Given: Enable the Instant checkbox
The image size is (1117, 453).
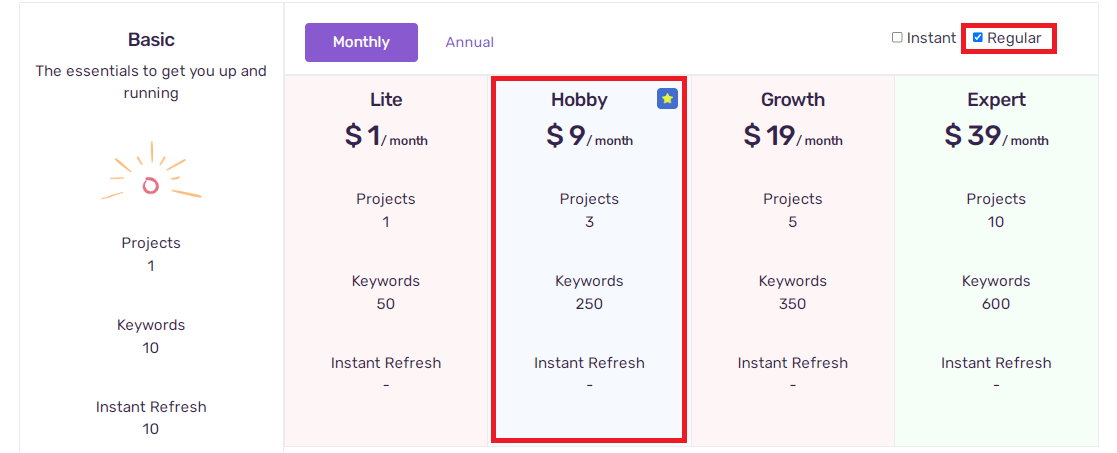Looking at the screenshot, I should click(898, 38).
